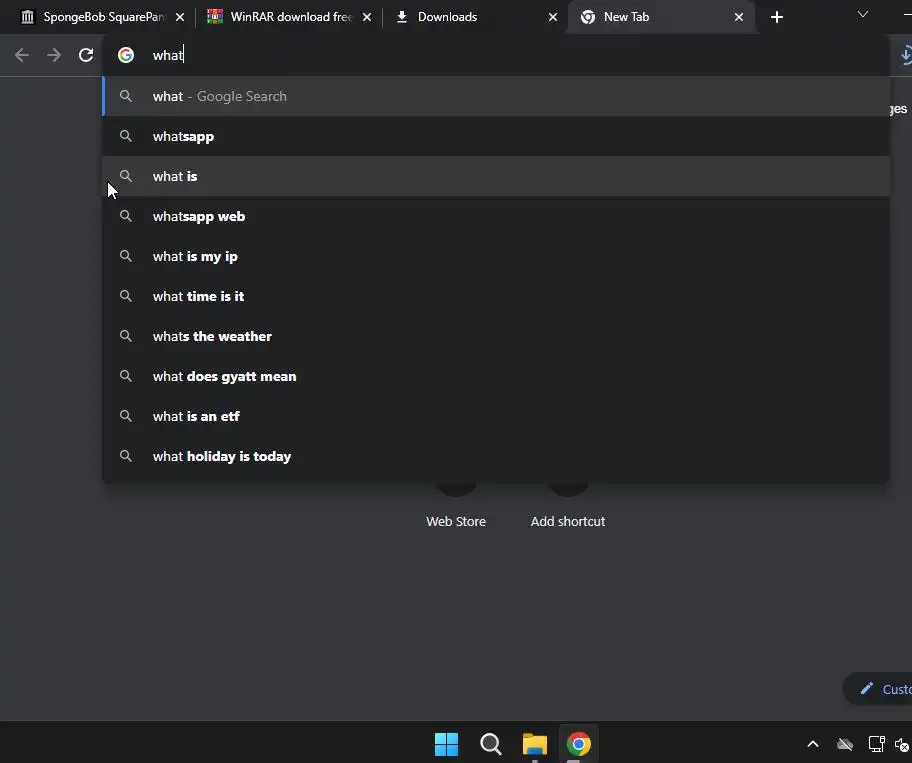Switch to the Downloads tab
Image resolution: width=912 pixels, height=763 pixels.
pyautogui.click(x=474, y=17)
